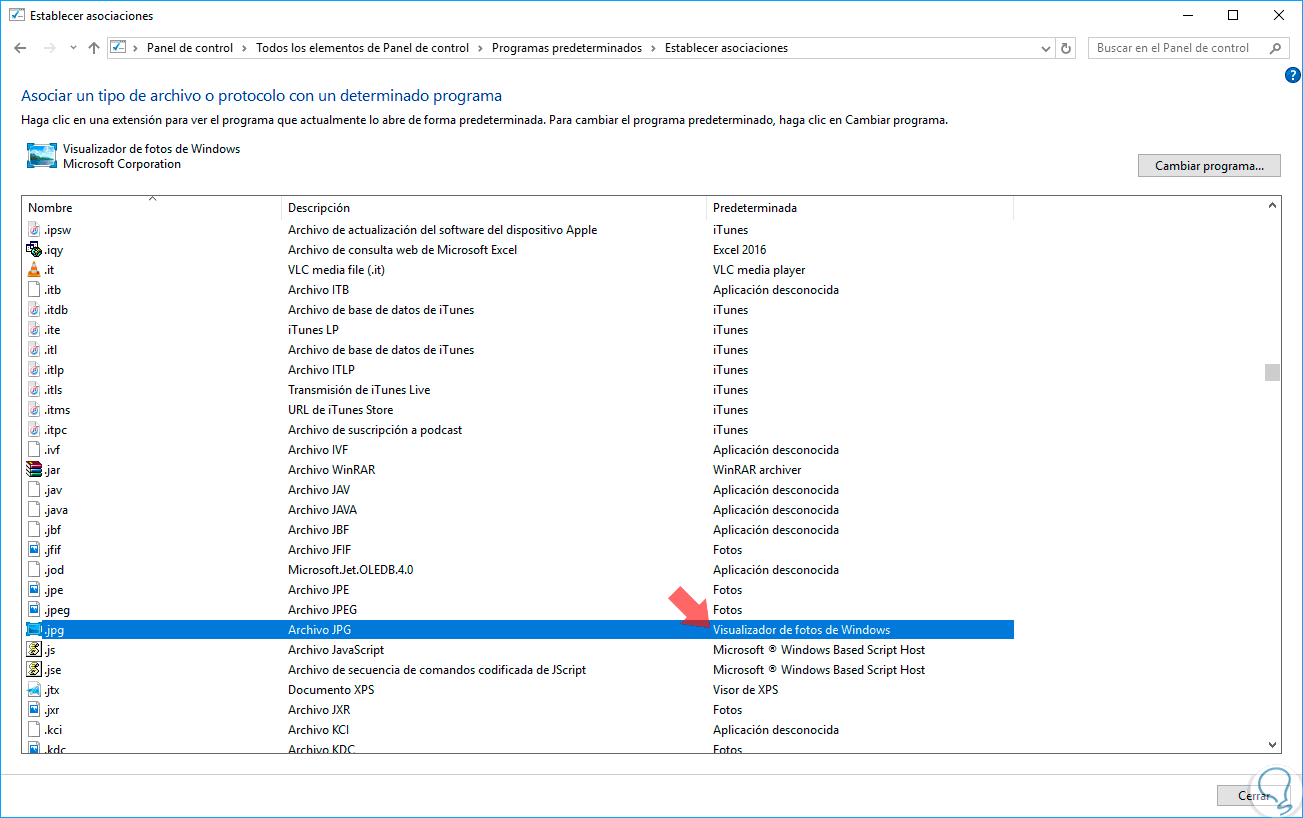Click the Excel icon next to .iqy
Screen dimensions: 1303x818
[x=34, y=250]
